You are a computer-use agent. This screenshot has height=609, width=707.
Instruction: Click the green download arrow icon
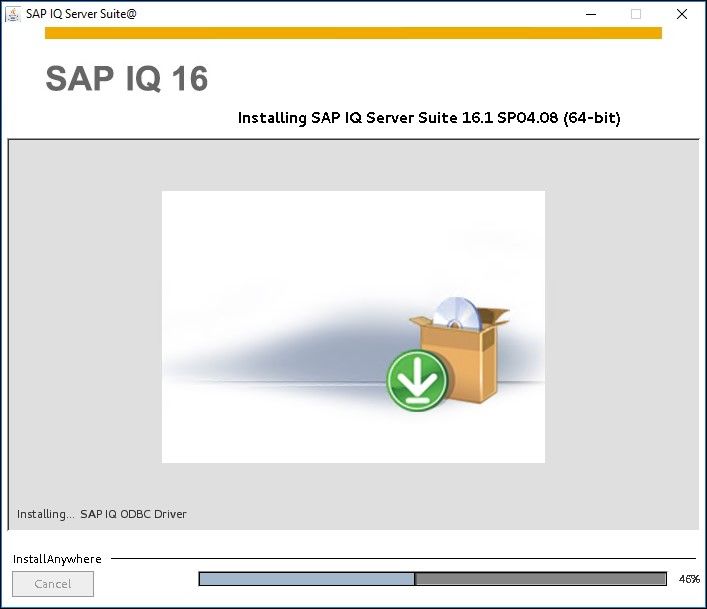pyautogui.click(x=416, y=380)
